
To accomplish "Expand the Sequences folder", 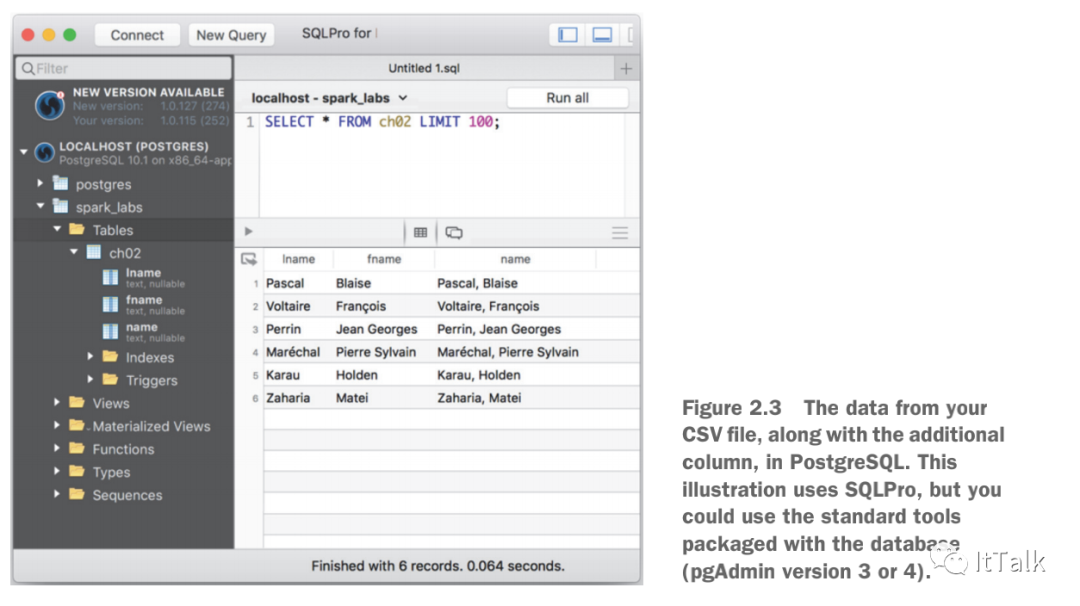I will tap(57, 494).
